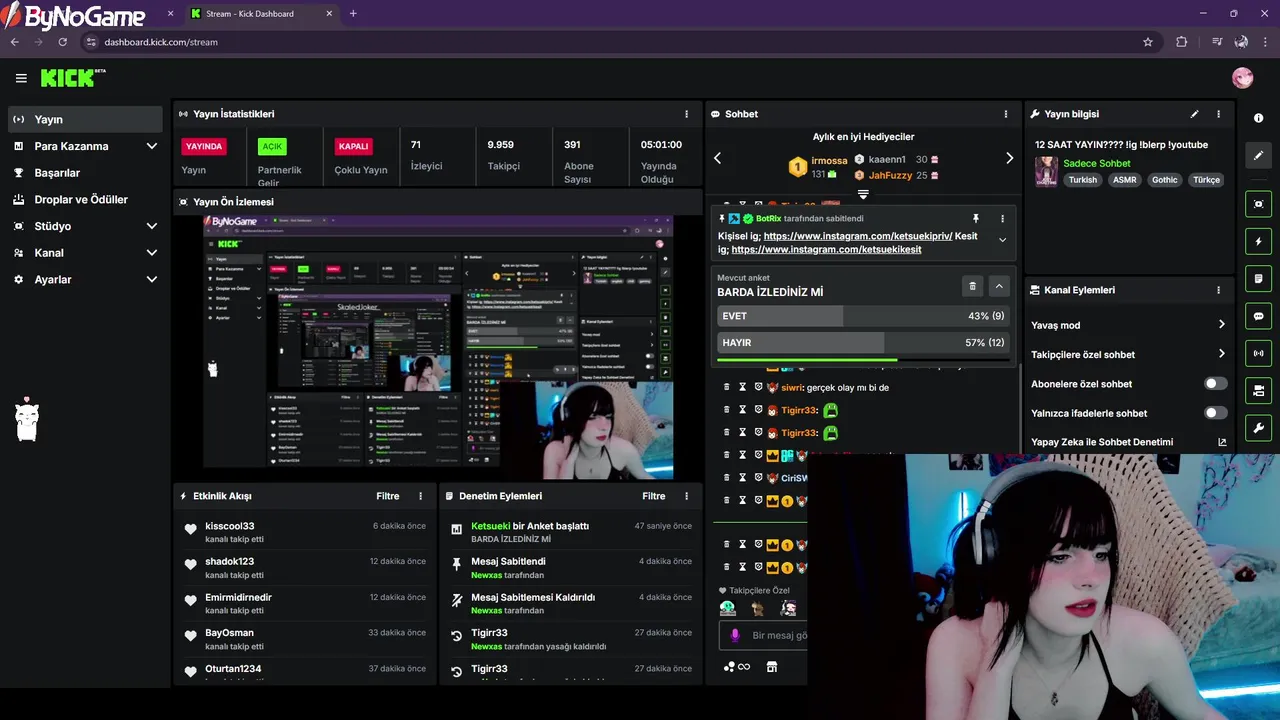Bookmark this page with the star icon
Viewport: 1280px width, 720px height.
tap(1148, 42)
